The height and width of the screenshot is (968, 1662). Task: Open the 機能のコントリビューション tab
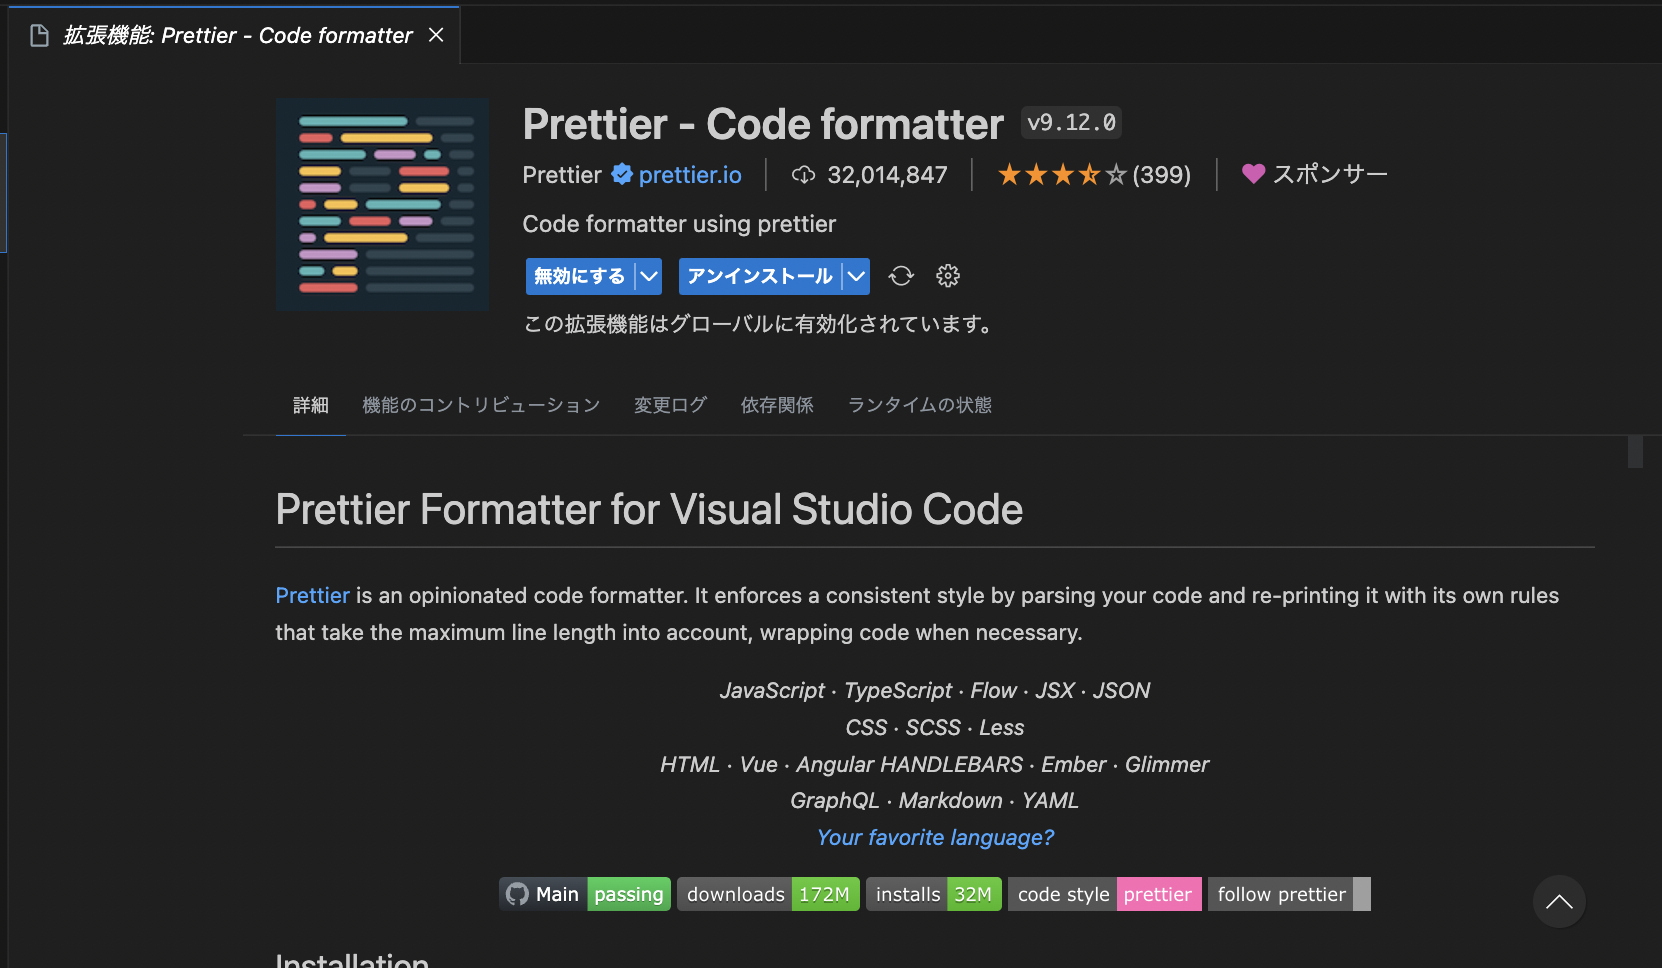481,405
